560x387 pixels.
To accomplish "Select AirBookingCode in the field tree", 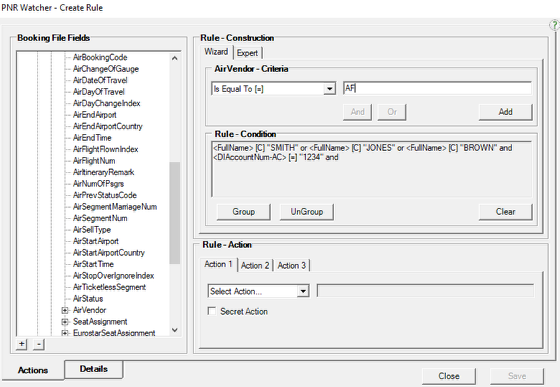I will [100, 57].
